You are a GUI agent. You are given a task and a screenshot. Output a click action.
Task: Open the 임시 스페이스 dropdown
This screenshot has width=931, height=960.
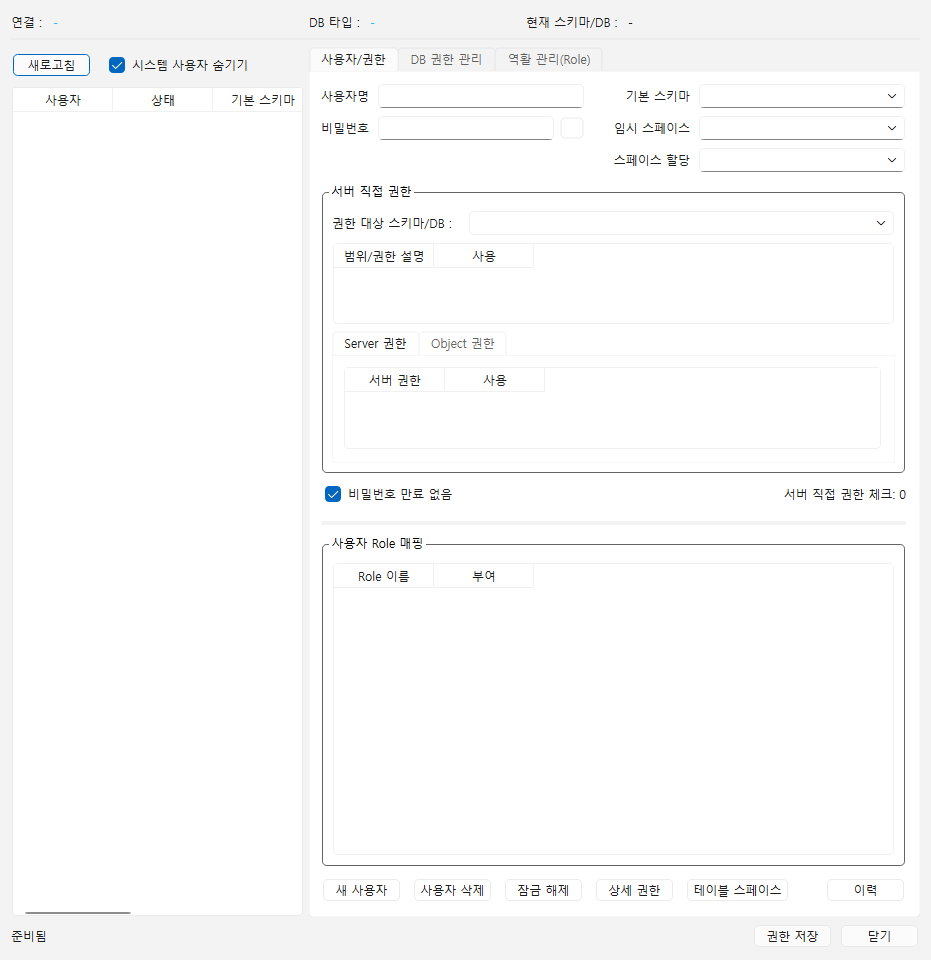click(x=802, y=128)
